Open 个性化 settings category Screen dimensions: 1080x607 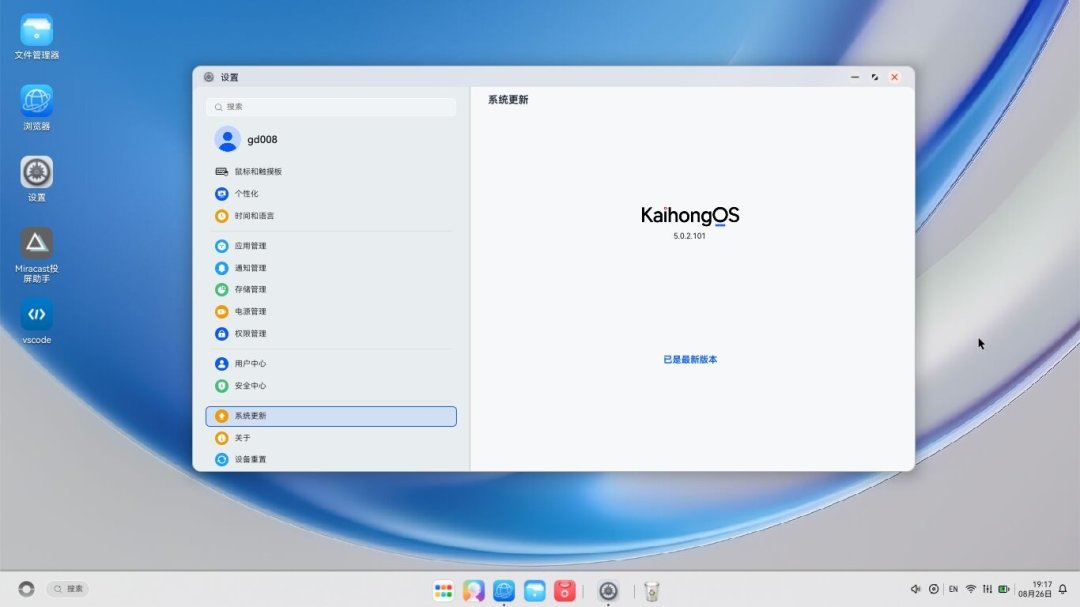(x=331, y=194)
